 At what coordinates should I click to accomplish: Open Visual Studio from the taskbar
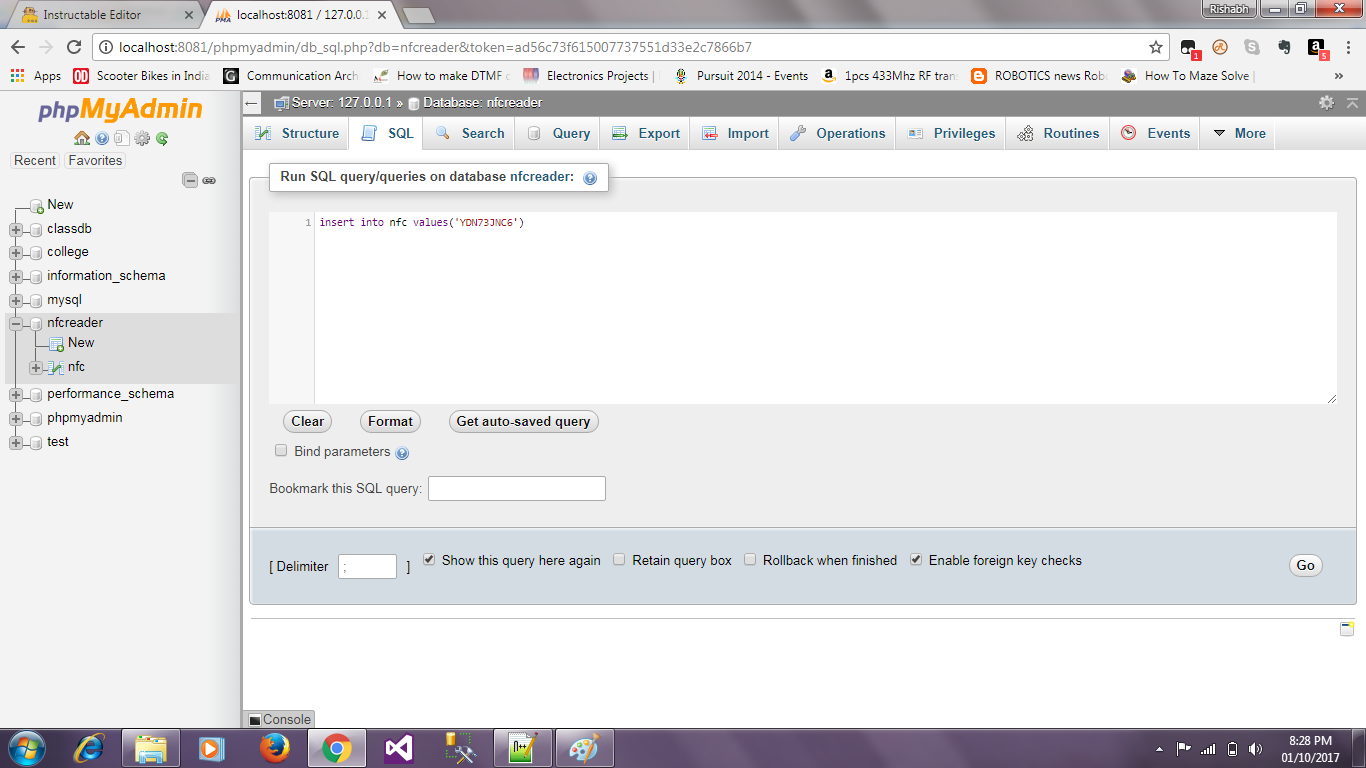coord(398,748)
